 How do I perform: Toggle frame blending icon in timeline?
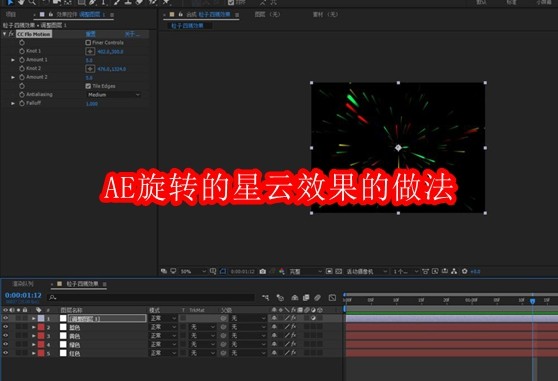(306, 297)
